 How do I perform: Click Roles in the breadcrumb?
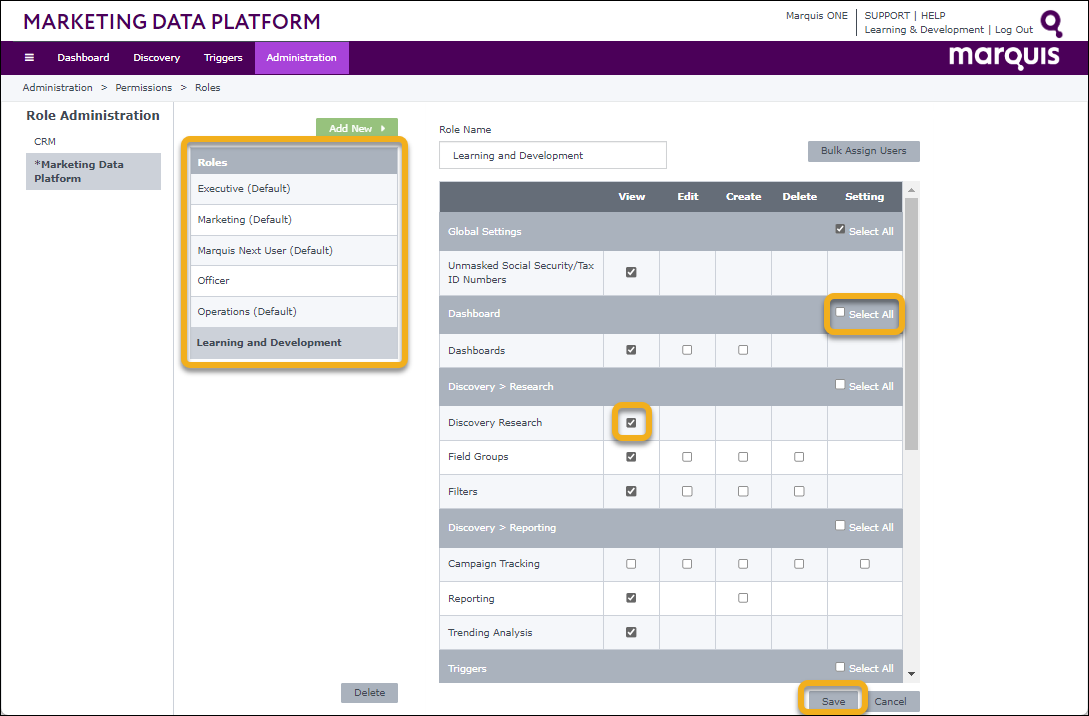pos(208,88)
